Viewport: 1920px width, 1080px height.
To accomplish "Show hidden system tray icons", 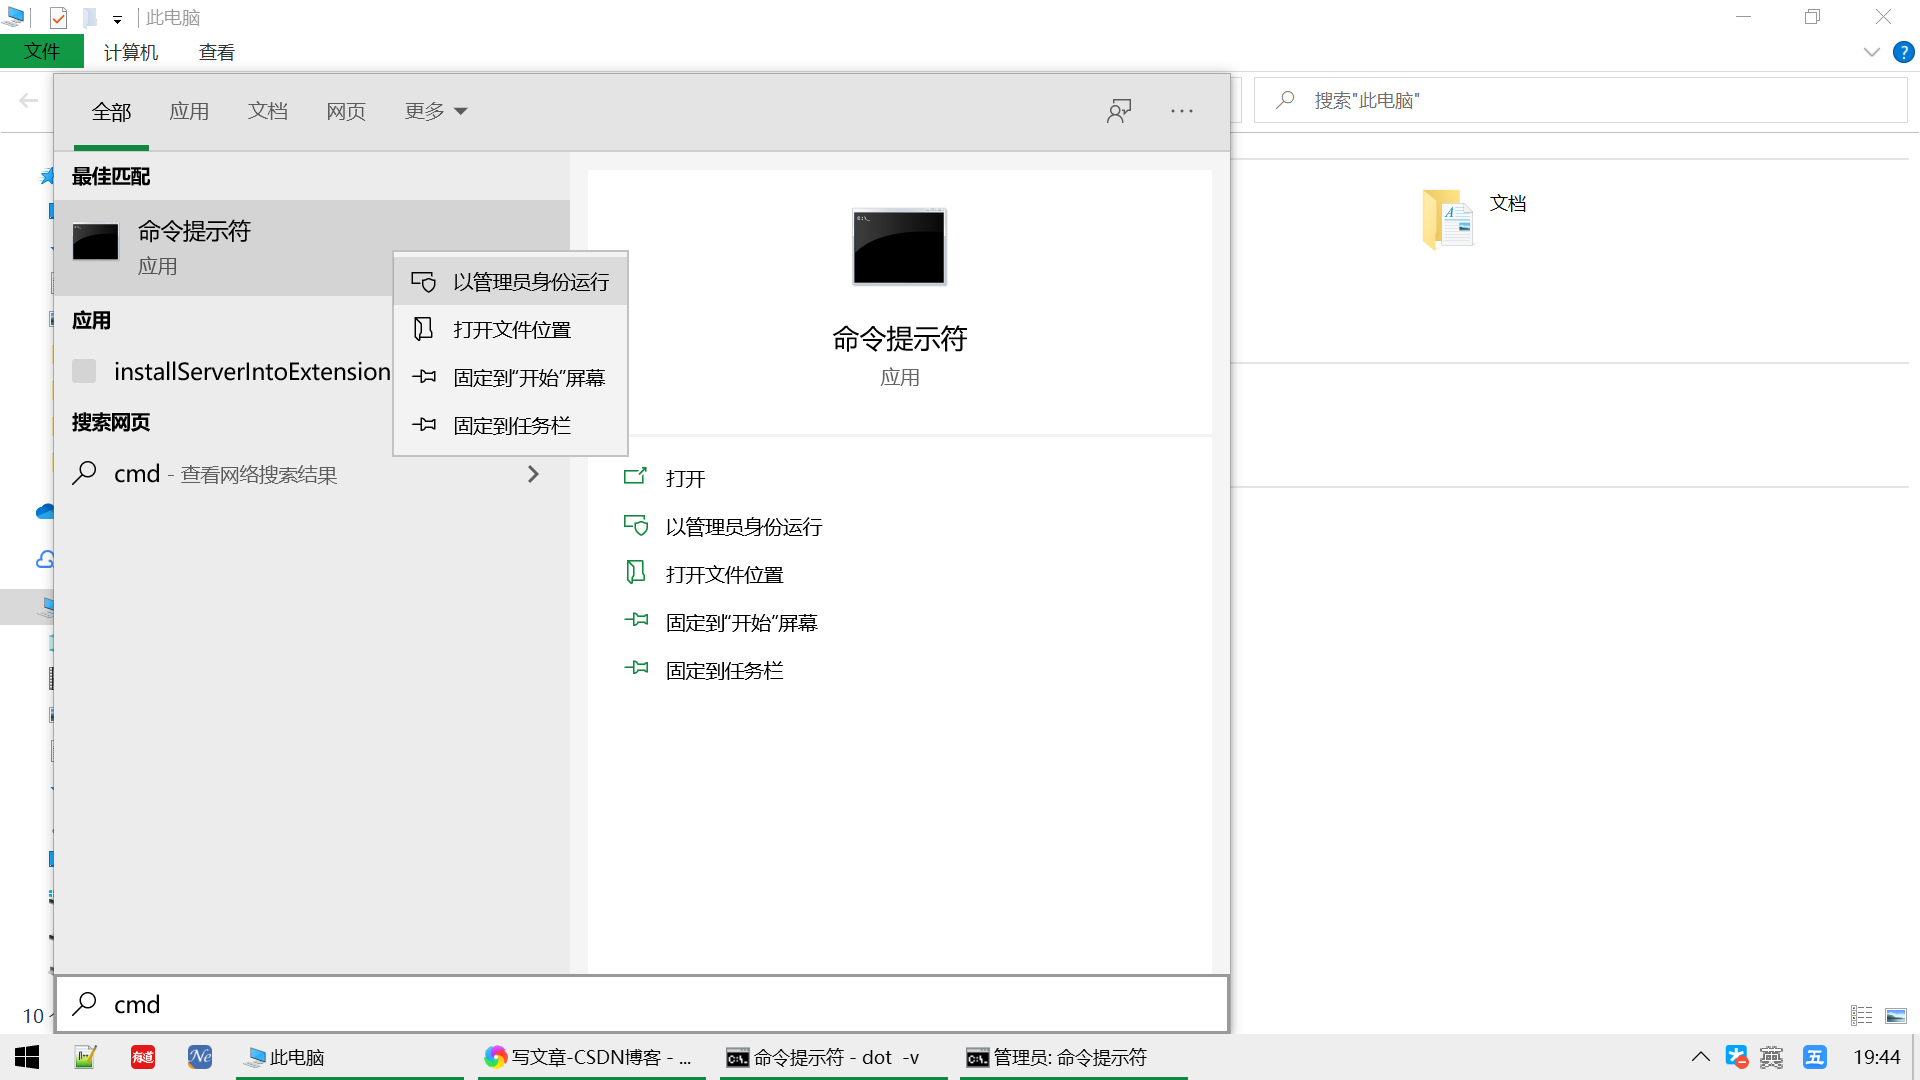I will 1700,1057.
